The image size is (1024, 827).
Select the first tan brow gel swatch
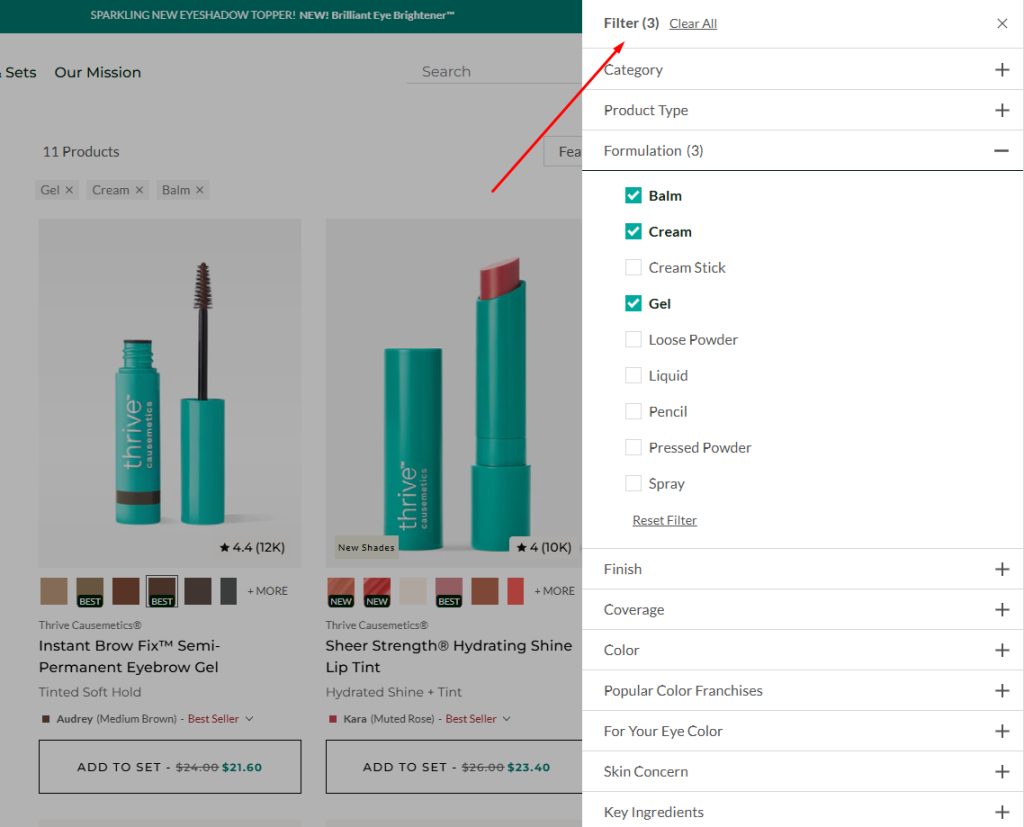point(54,591)
